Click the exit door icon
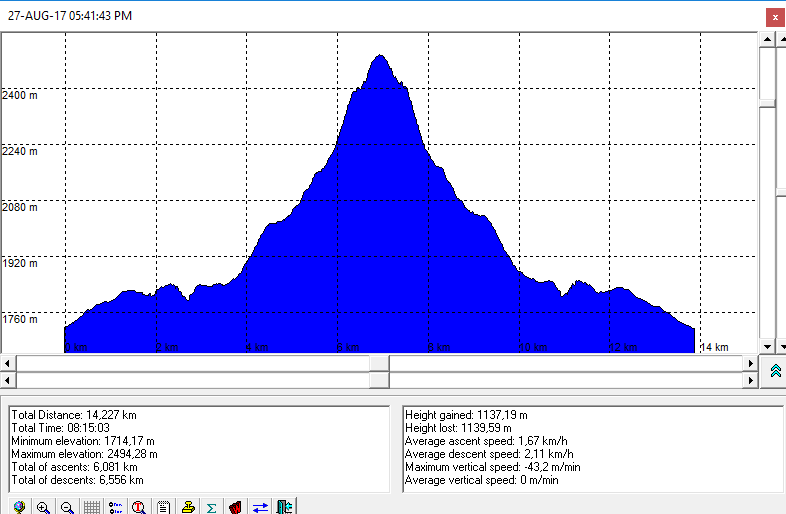 tap(284, 507)
